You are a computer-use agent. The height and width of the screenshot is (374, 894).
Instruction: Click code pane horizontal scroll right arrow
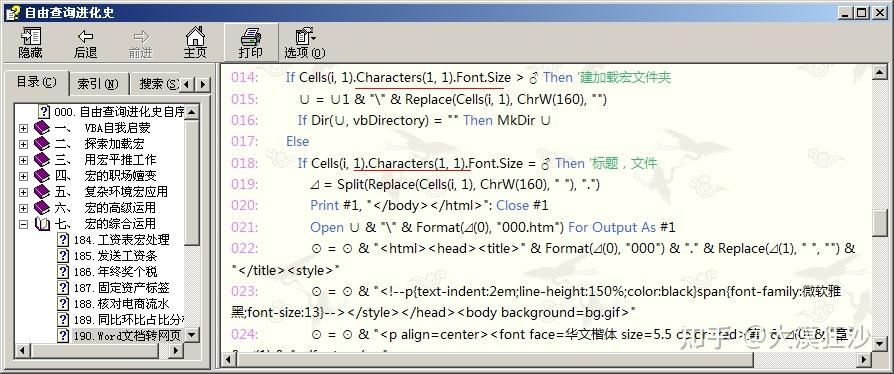coord(865,360)
